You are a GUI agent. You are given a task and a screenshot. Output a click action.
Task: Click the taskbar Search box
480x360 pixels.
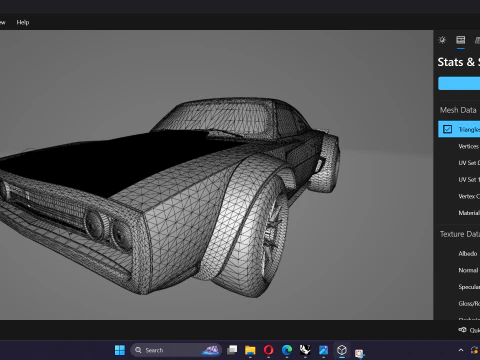click(176, 350)
